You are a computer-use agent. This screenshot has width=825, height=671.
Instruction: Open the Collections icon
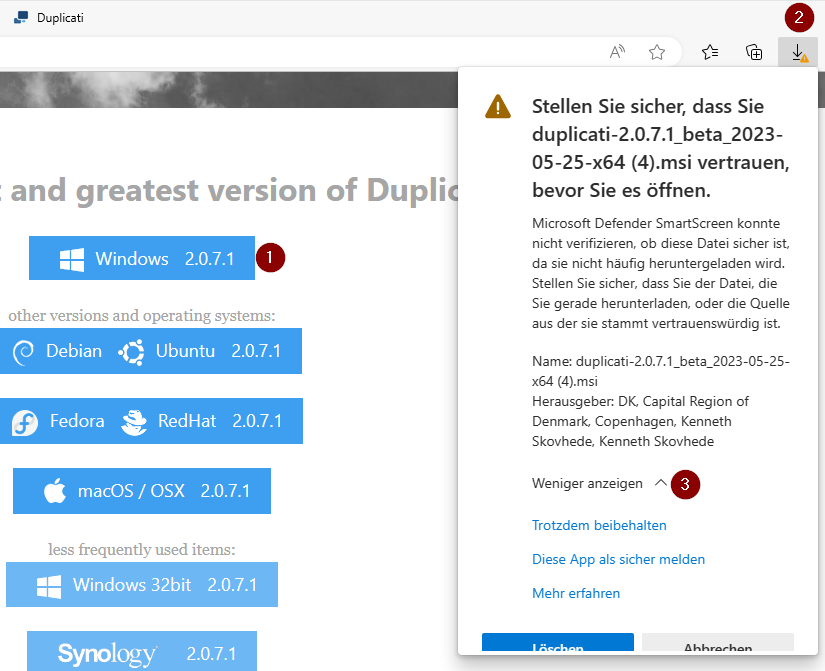[754, 52]
